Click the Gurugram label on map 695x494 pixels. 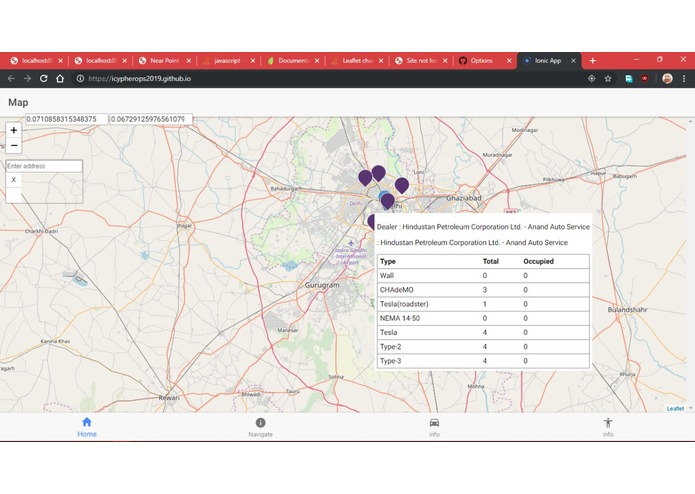pos(322,285)
